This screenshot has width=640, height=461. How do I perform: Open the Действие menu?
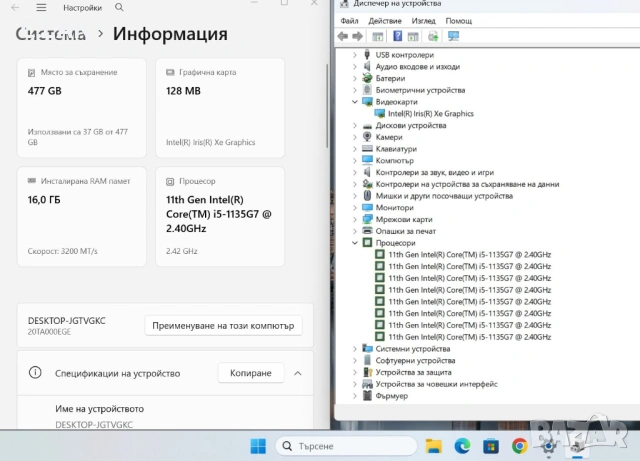[385, 20]
